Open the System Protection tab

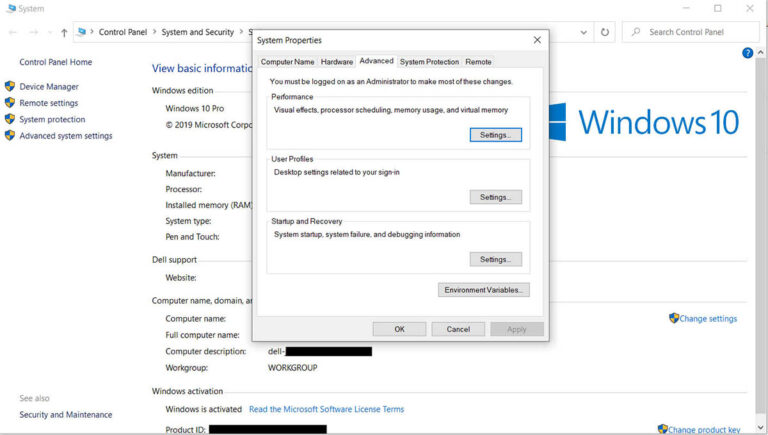429,62
